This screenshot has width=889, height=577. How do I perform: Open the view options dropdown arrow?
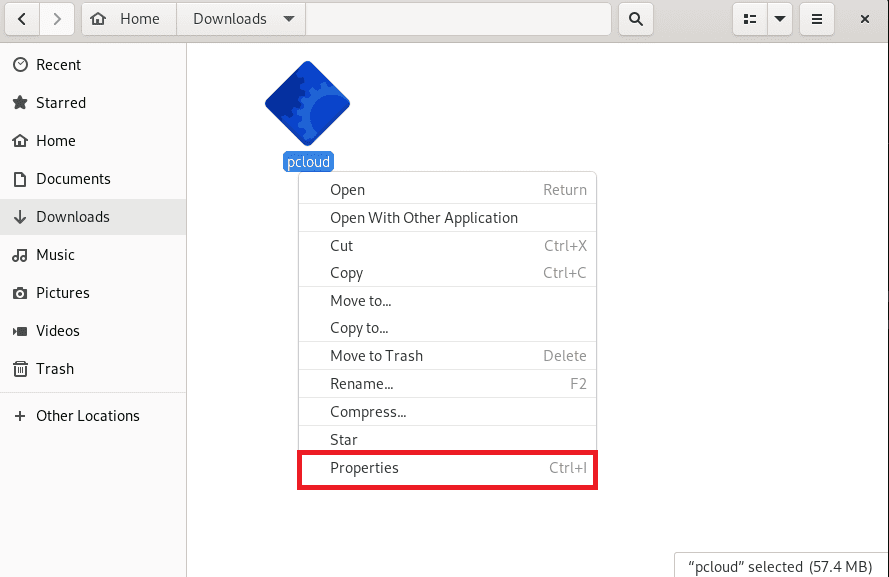[780, 19]
